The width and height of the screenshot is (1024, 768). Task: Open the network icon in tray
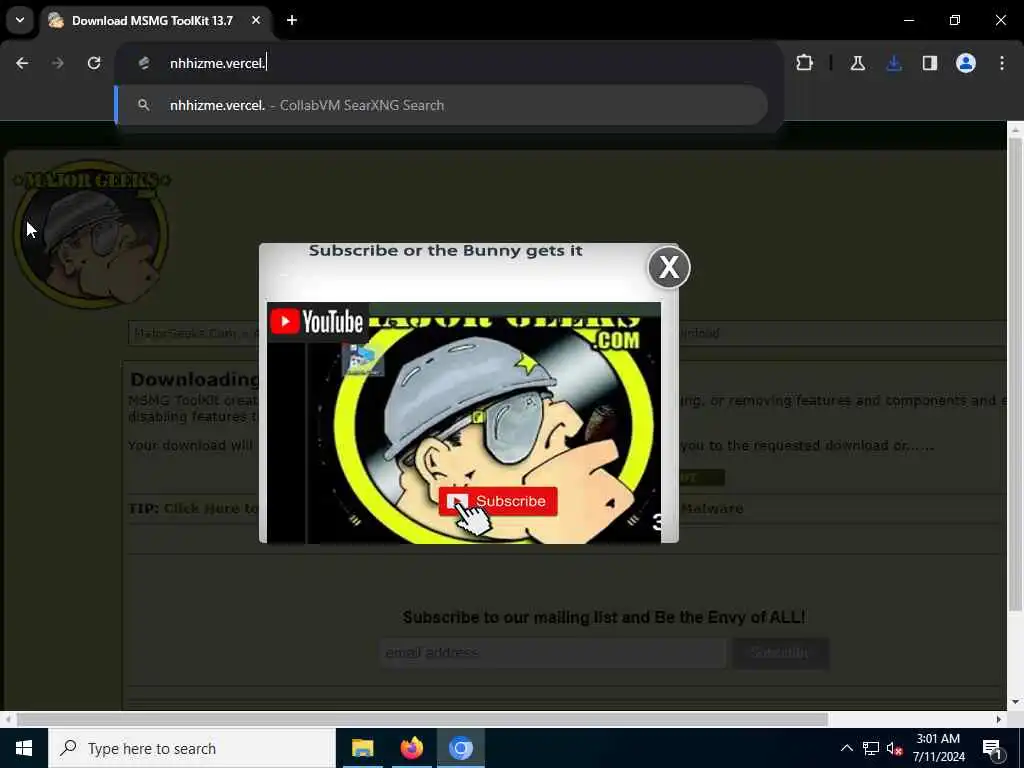pos(871,748)
